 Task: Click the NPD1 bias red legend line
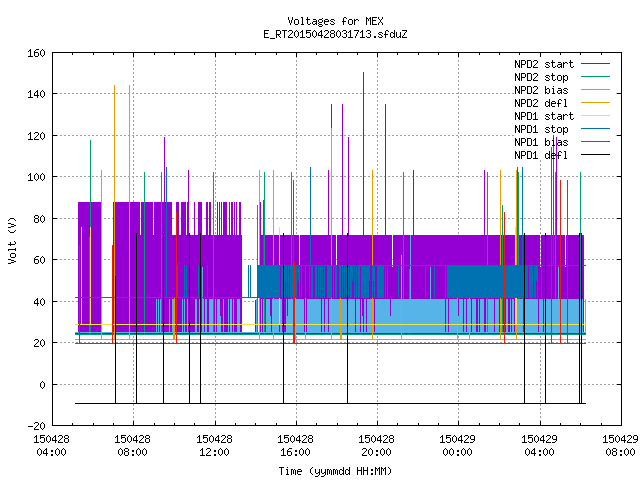point(595,142)
